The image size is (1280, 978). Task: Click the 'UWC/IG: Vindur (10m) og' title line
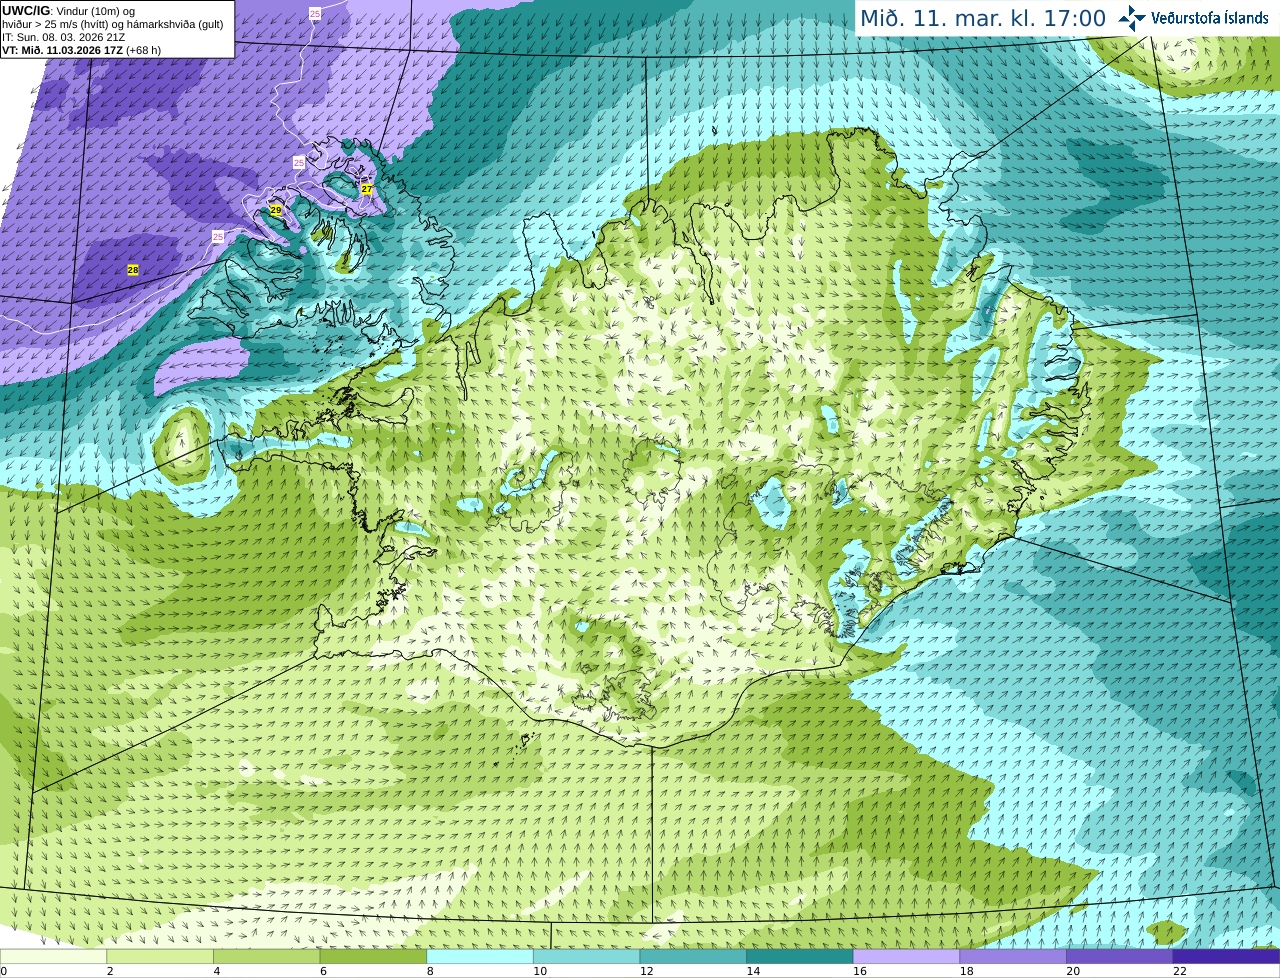68,11
